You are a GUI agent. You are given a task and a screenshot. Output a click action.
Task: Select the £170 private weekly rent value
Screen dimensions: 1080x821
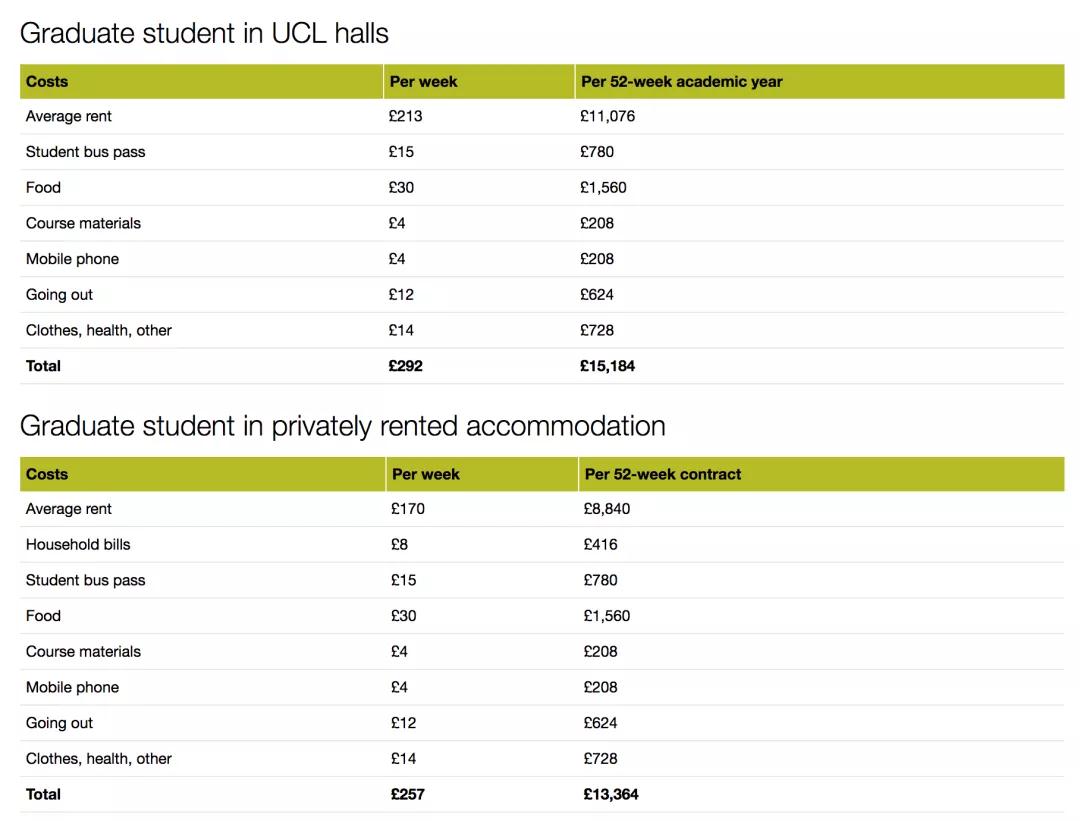click(x=407, y=509)
